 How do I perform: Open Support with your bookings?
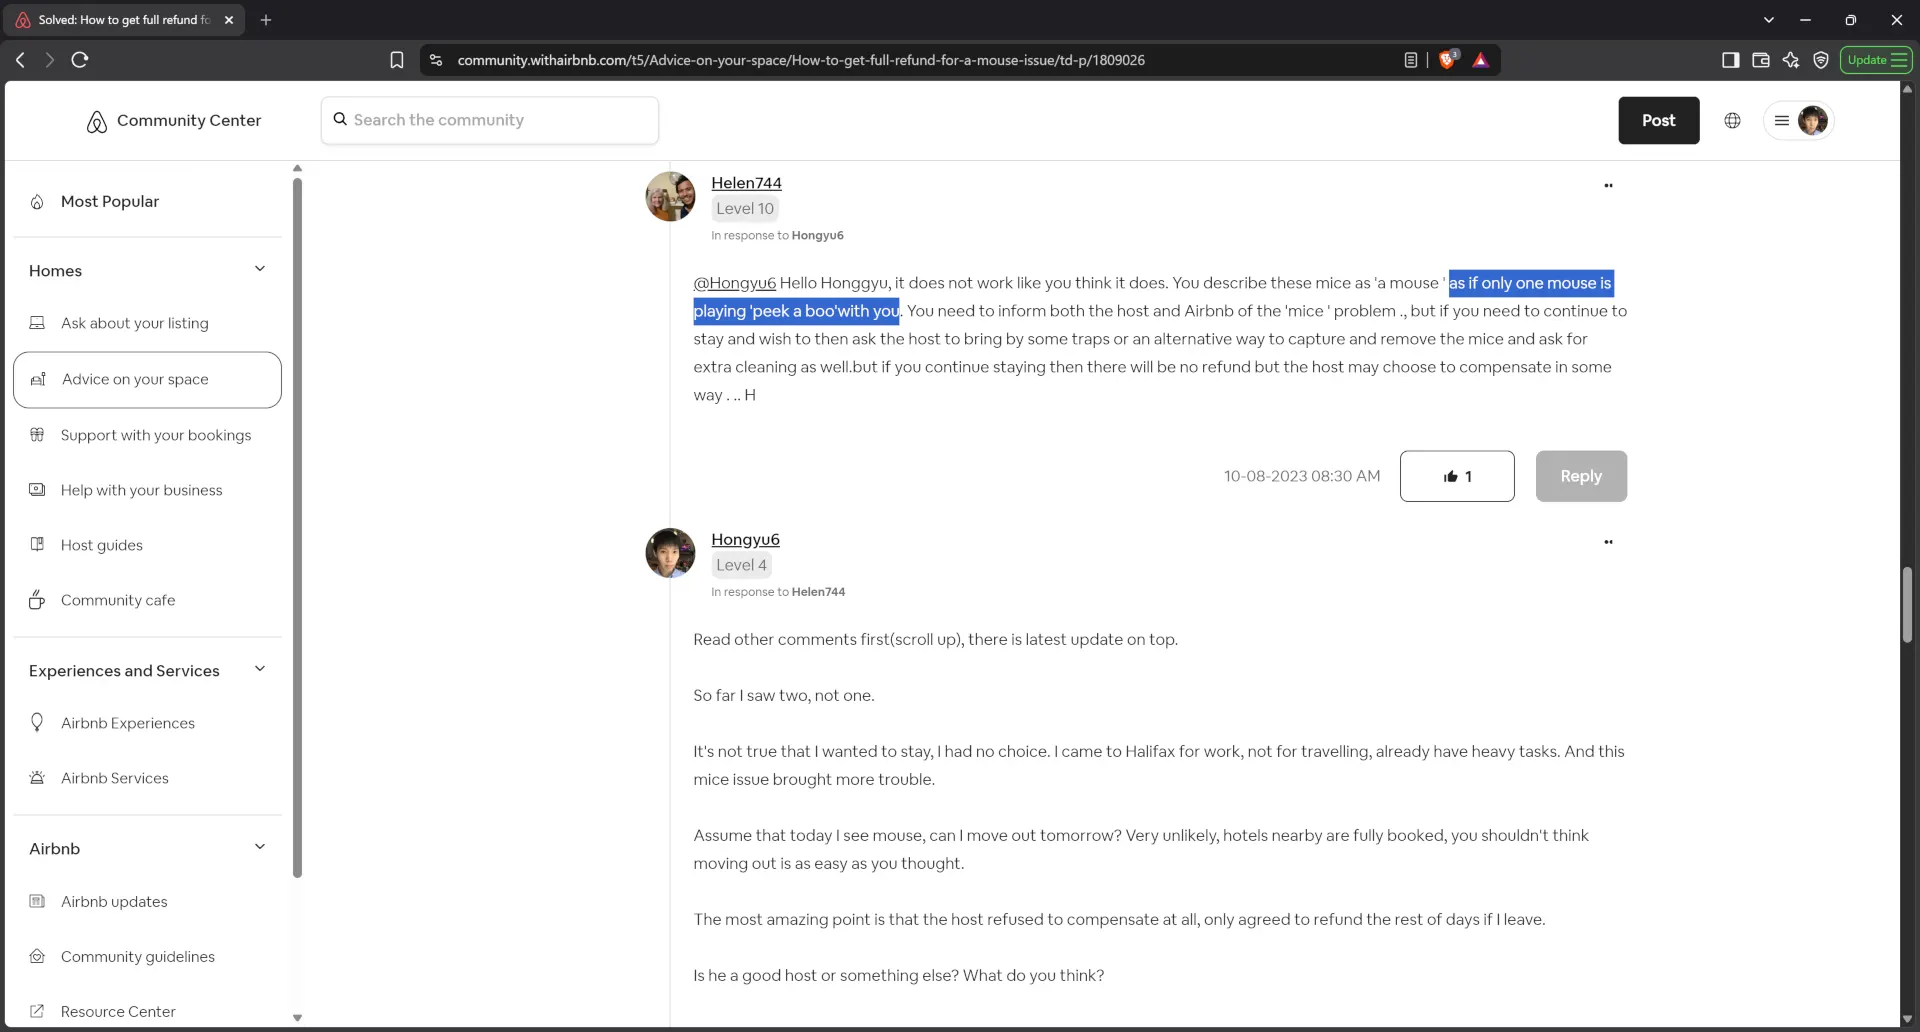[156, 435]
